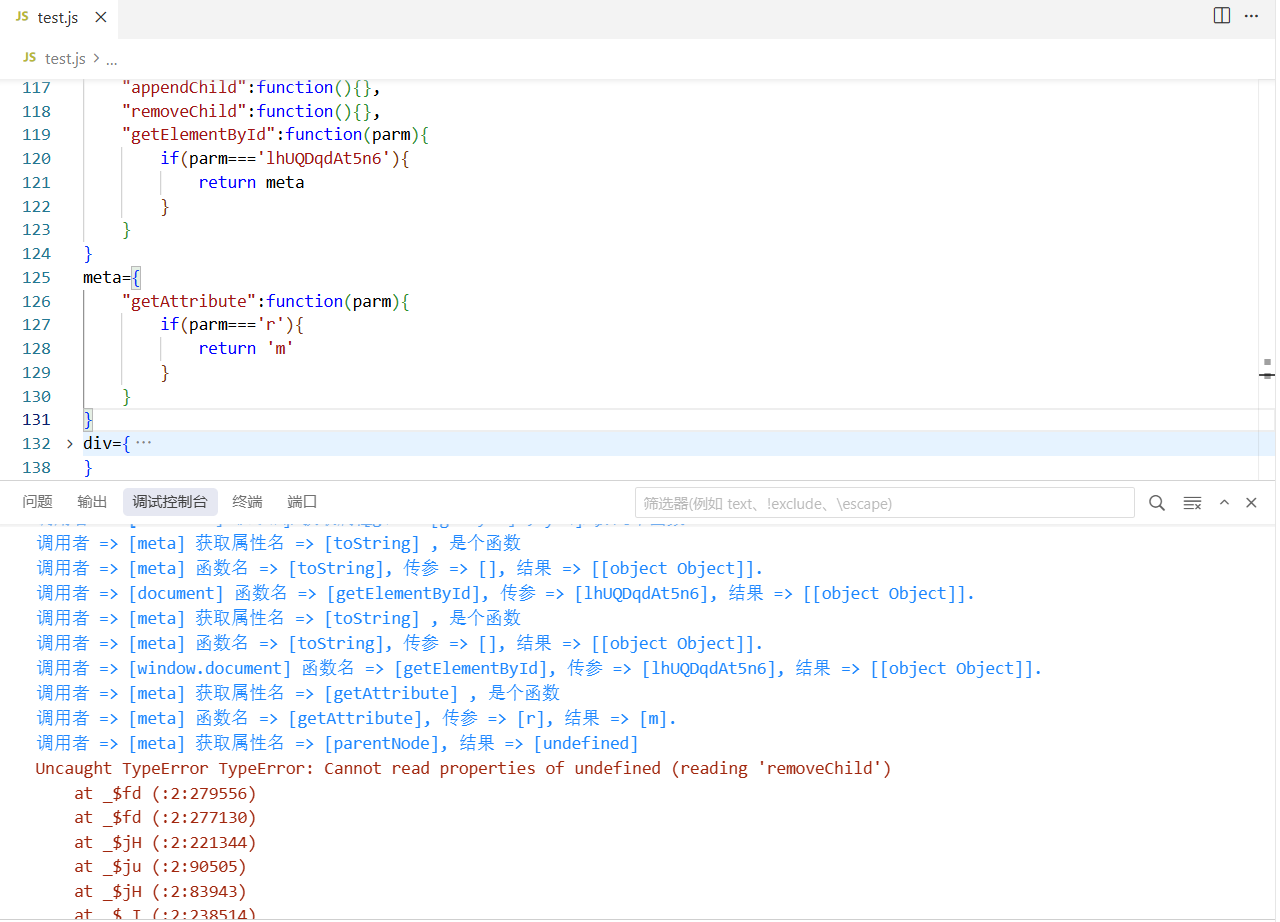This screenshot has width=1280, height=922.
Task: Open stack frame _$fd at :2:279556
Action: (165, 794)
